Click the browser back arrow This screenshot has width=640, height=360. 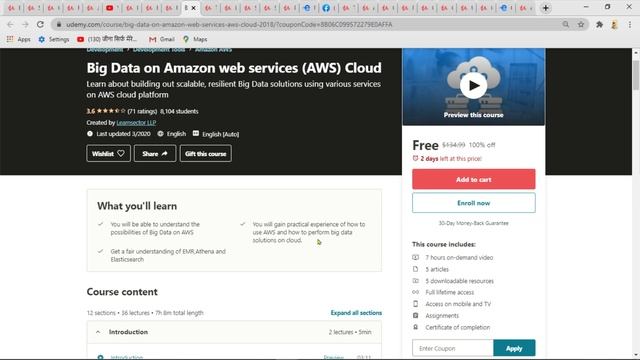(10, 24)
